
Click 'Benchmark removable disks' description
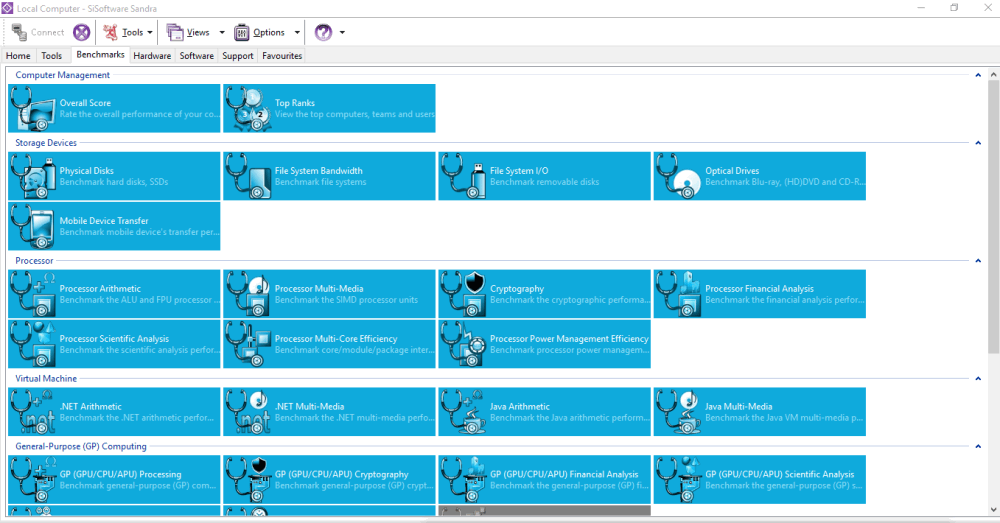545,182
